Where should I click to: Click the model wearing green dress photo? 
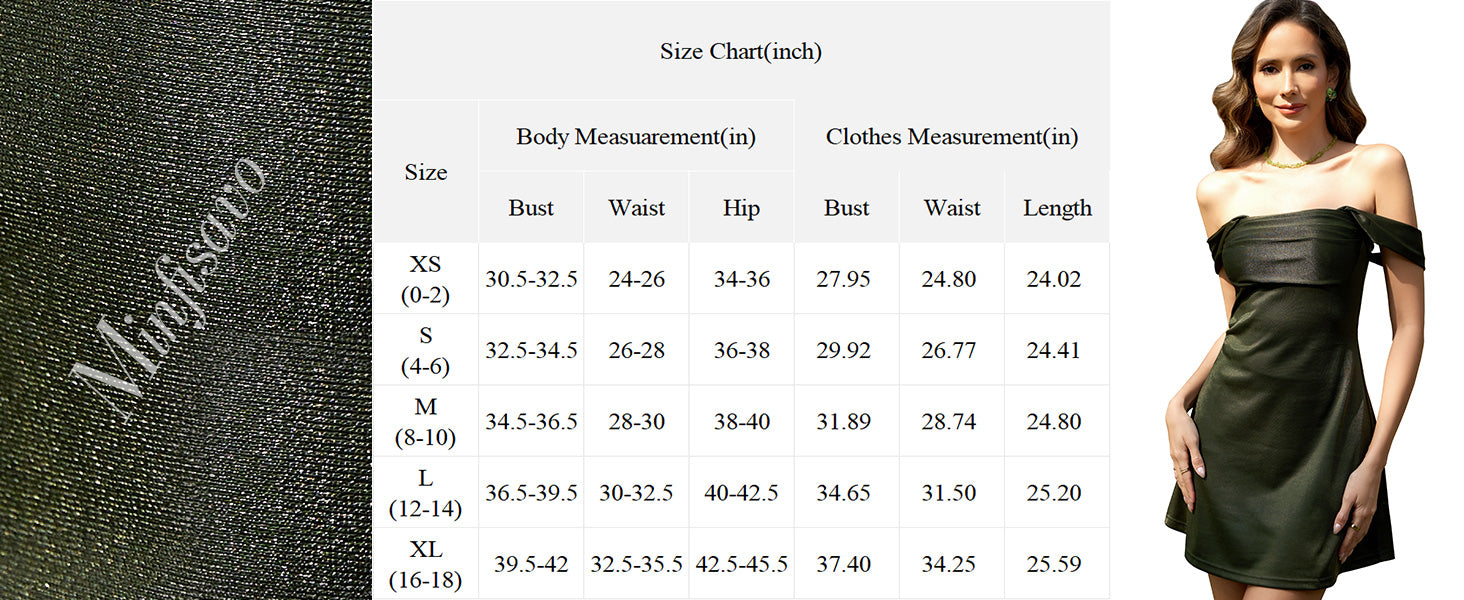coord(1290,300)
